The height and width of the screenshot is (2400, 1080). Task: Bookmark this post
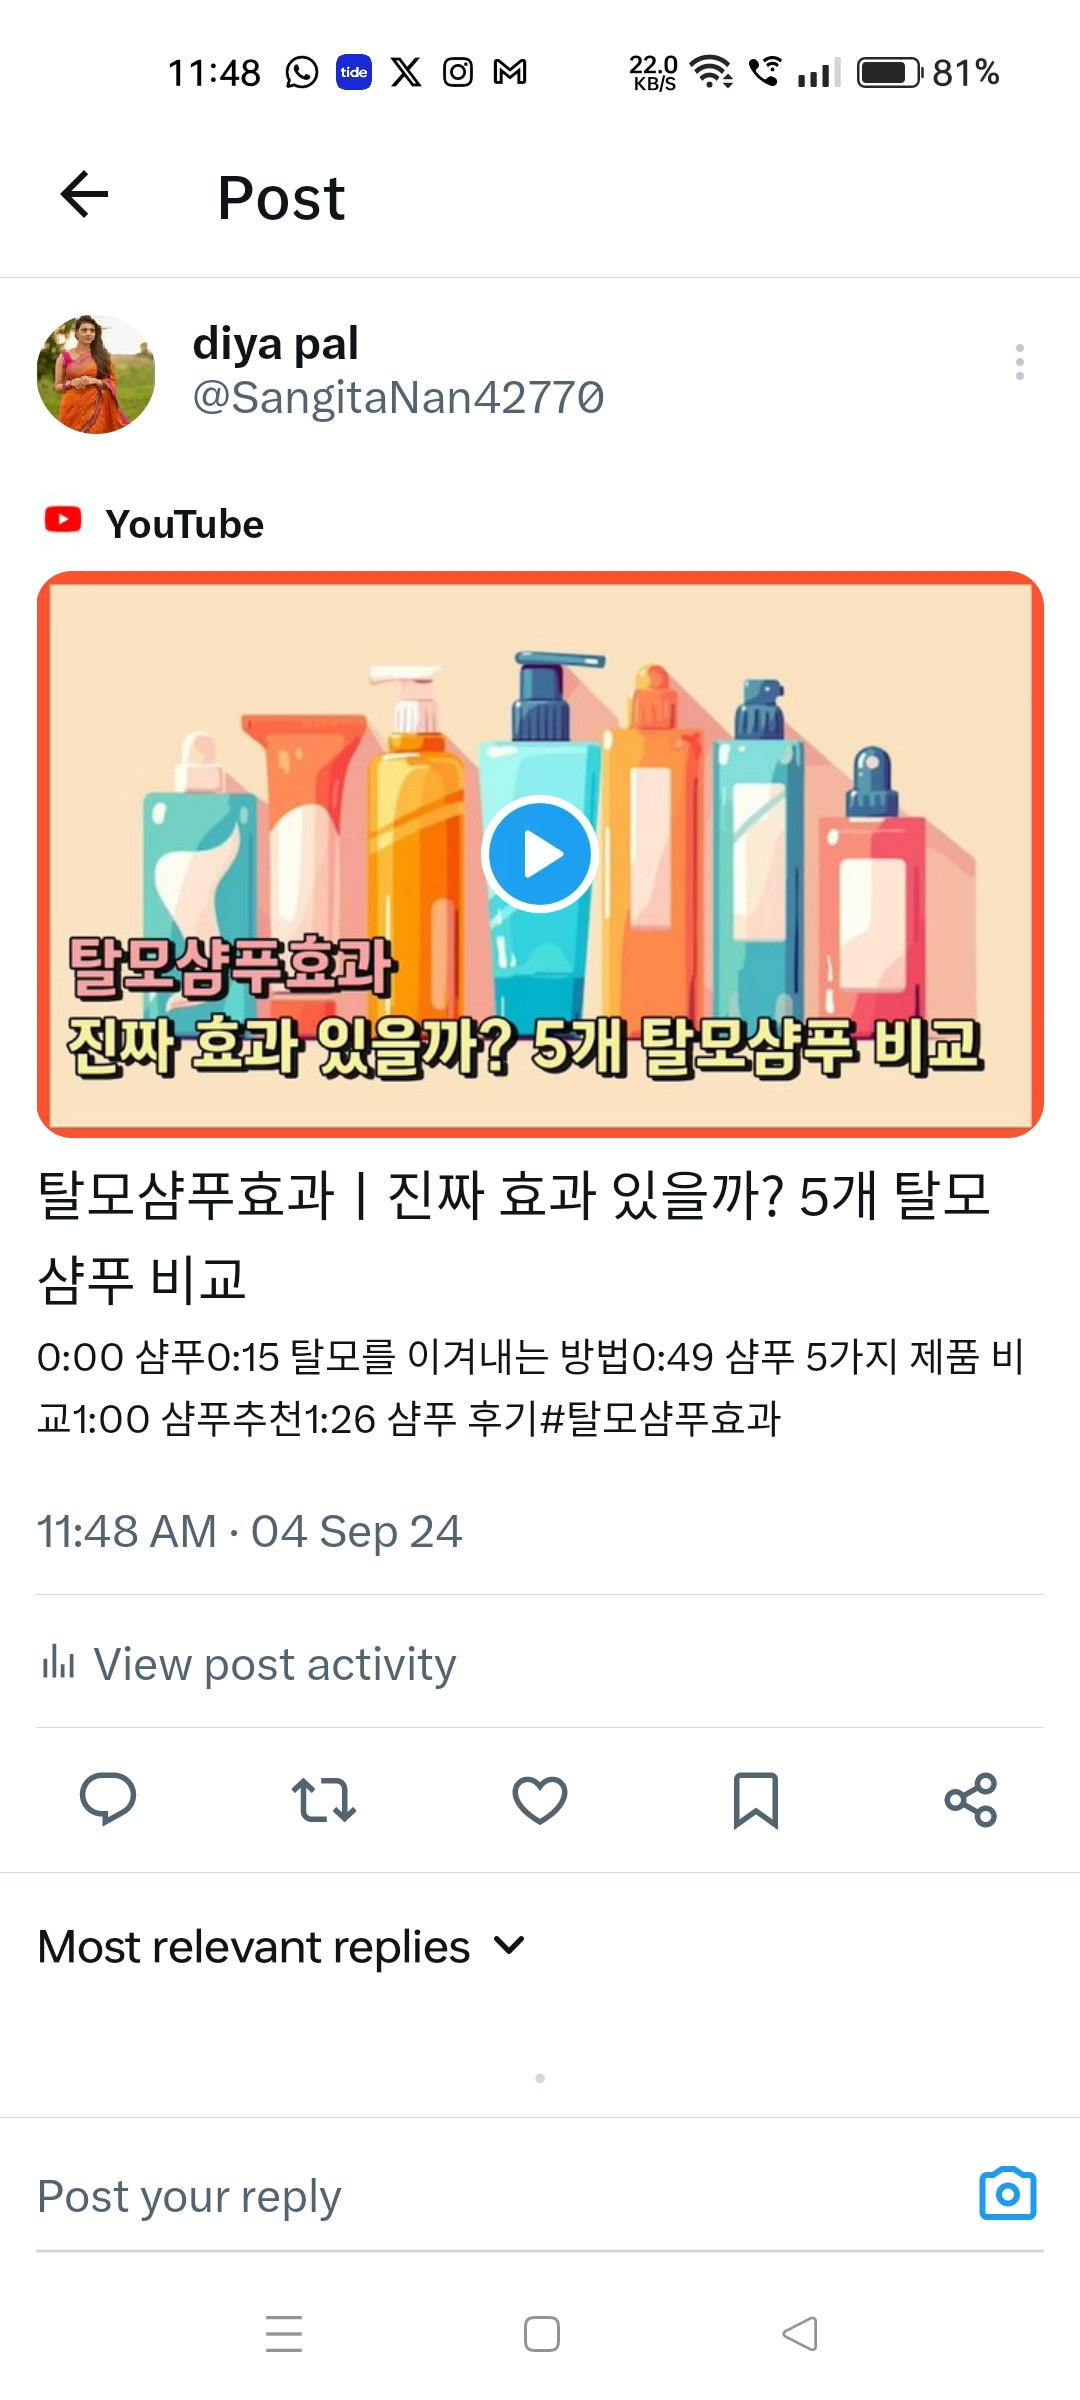coord(756,1800)
